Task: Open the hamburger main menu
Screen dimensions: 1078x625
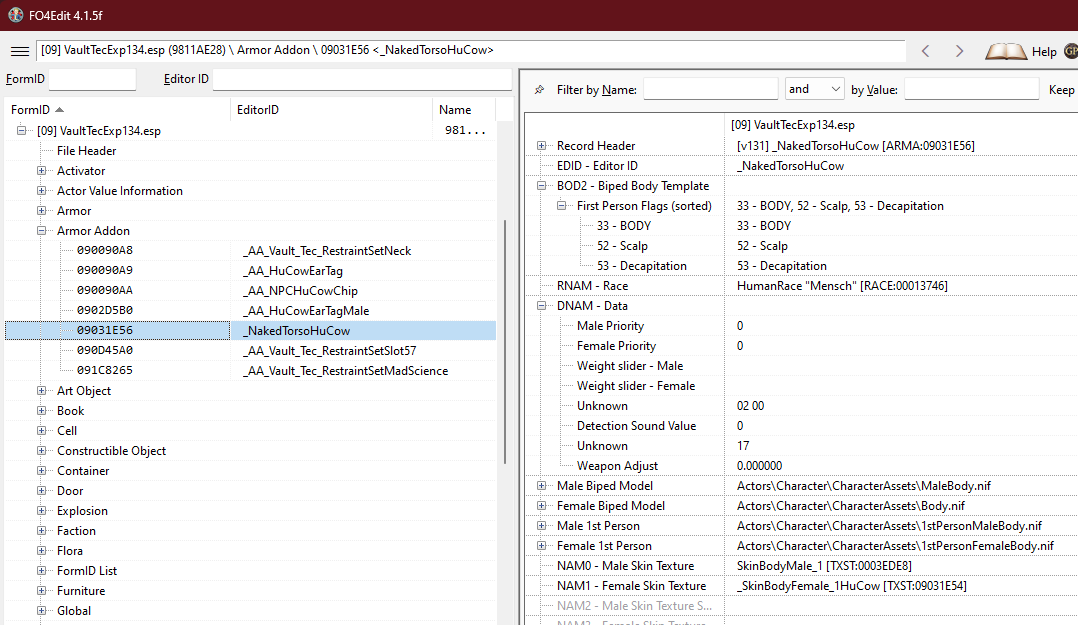Action: [x=20, y=51]
